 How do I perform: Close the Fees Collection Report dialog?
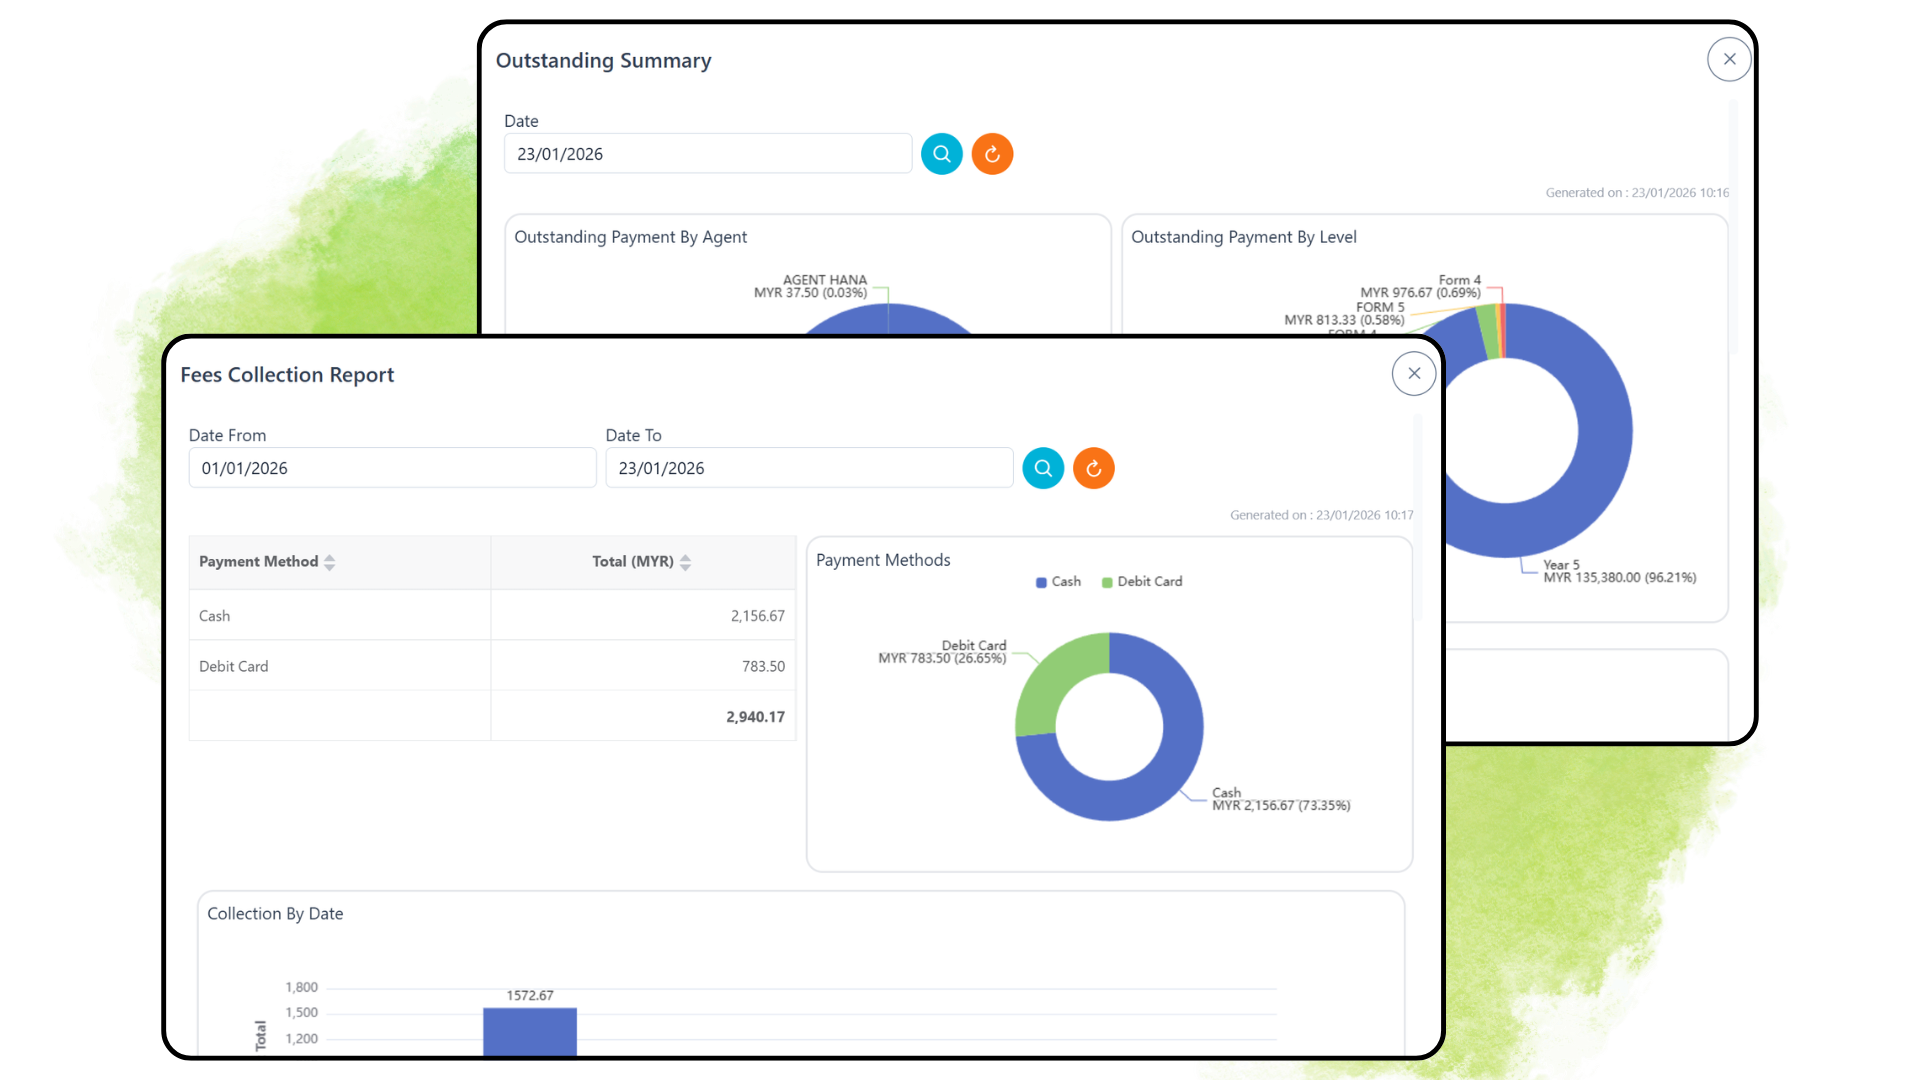point(1413,373)
